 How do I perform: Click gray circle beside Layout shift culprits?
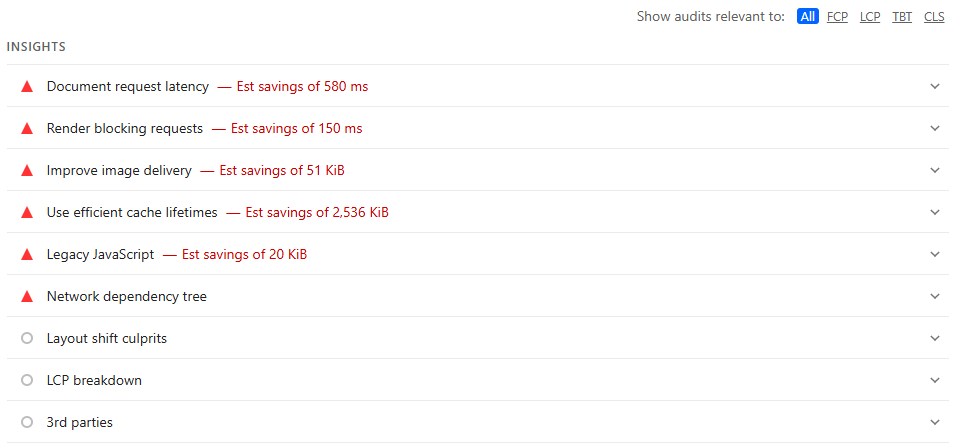pyautogui.click(x=27, y=339)
